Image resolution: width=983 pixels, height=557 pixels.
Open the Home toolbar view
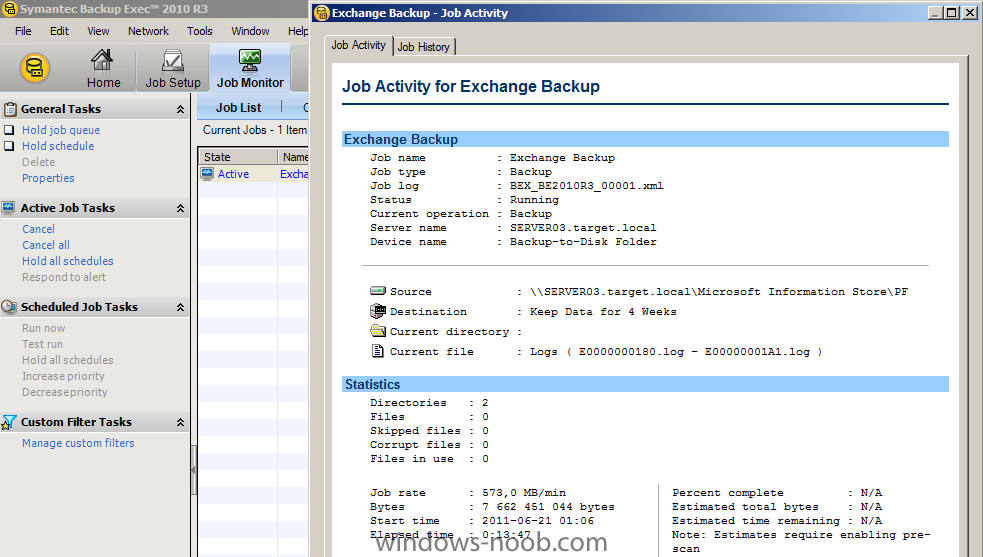(x=103, y=68)
